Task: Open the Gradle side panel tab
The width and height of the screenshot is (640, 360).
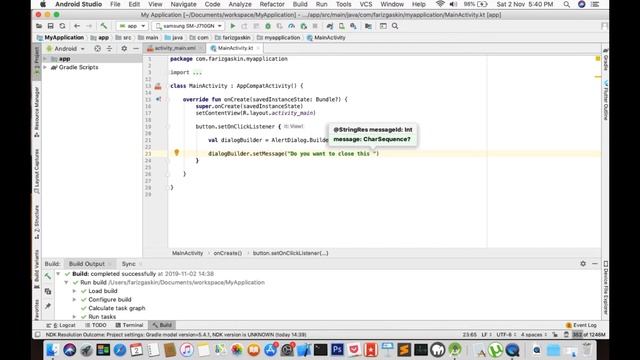Action: click(x=606, y=60)
